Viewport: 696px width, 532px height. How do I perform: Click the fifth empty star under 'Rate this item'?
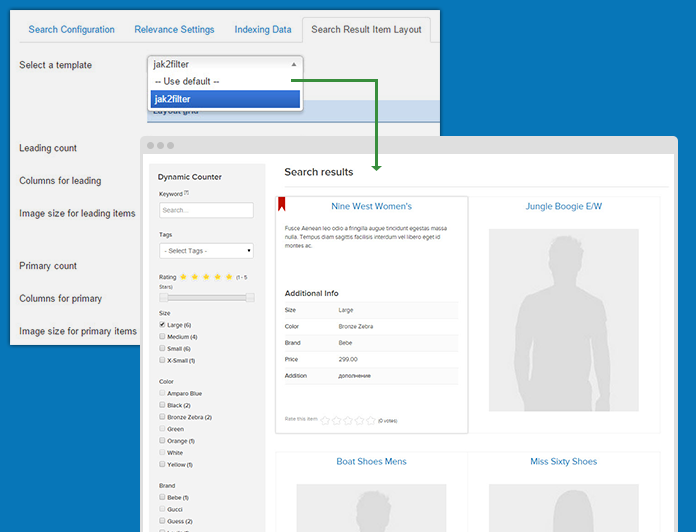click(371, 420)
